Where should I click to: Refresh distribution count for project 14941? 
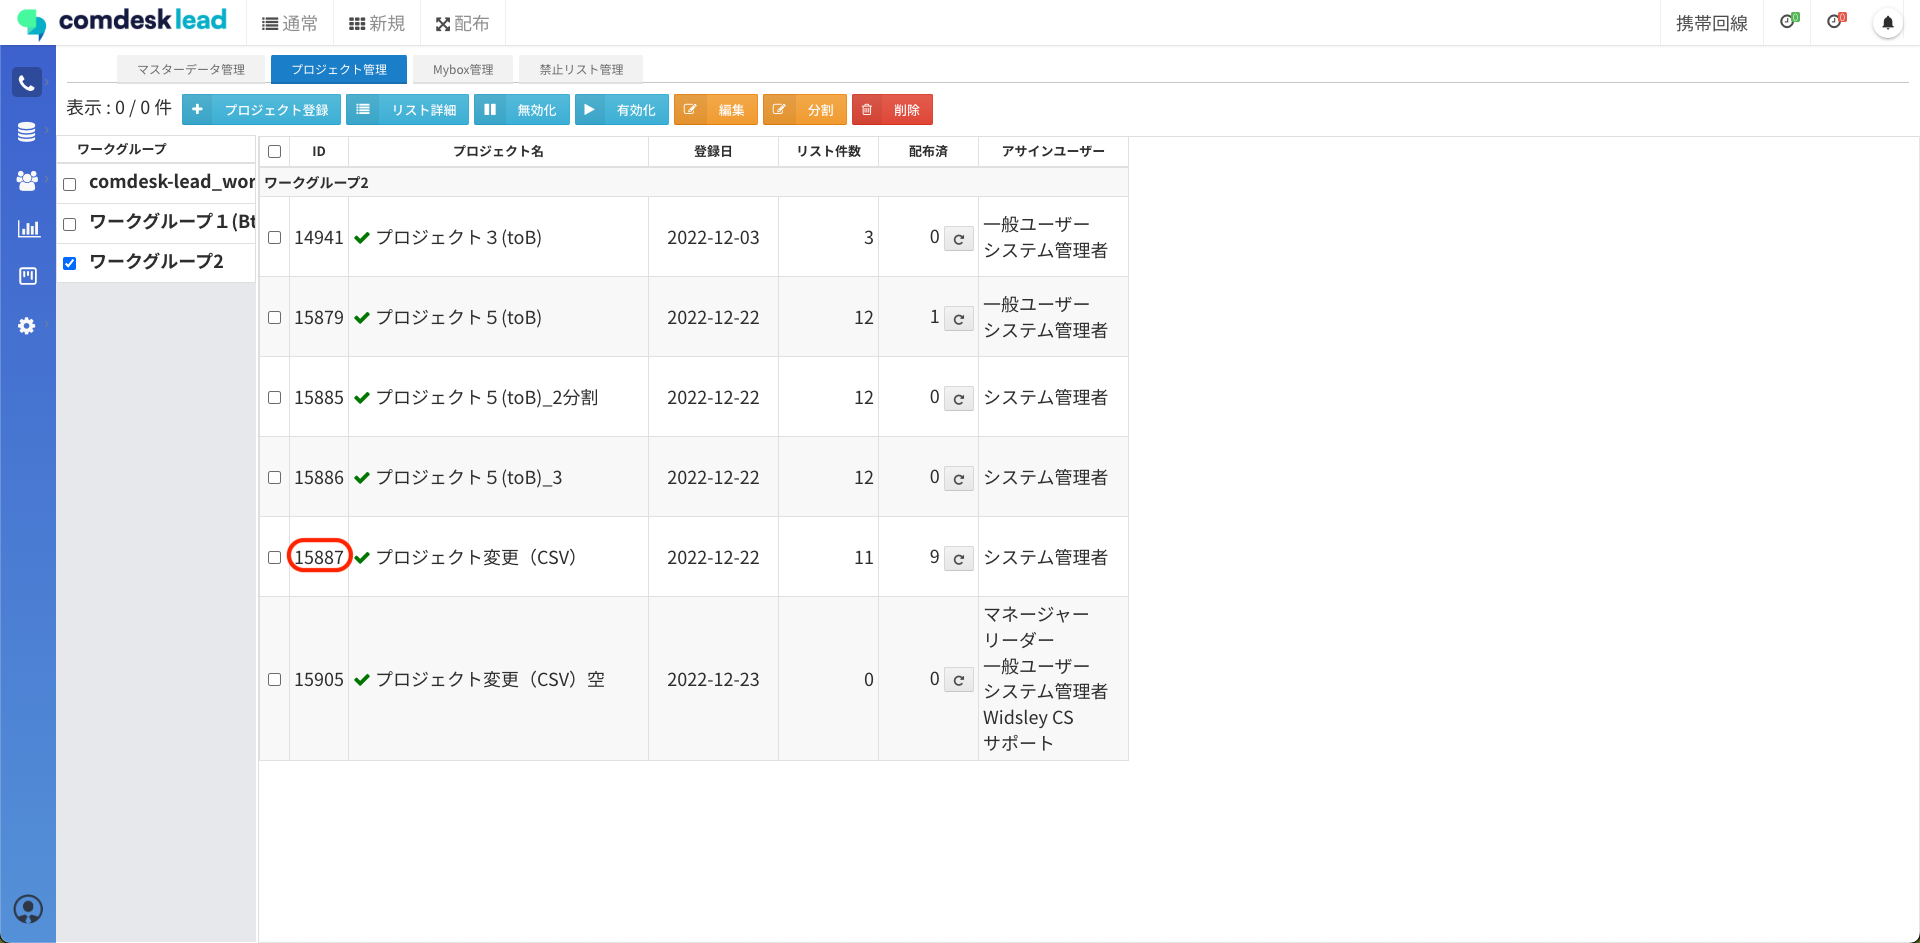[958, 239]
